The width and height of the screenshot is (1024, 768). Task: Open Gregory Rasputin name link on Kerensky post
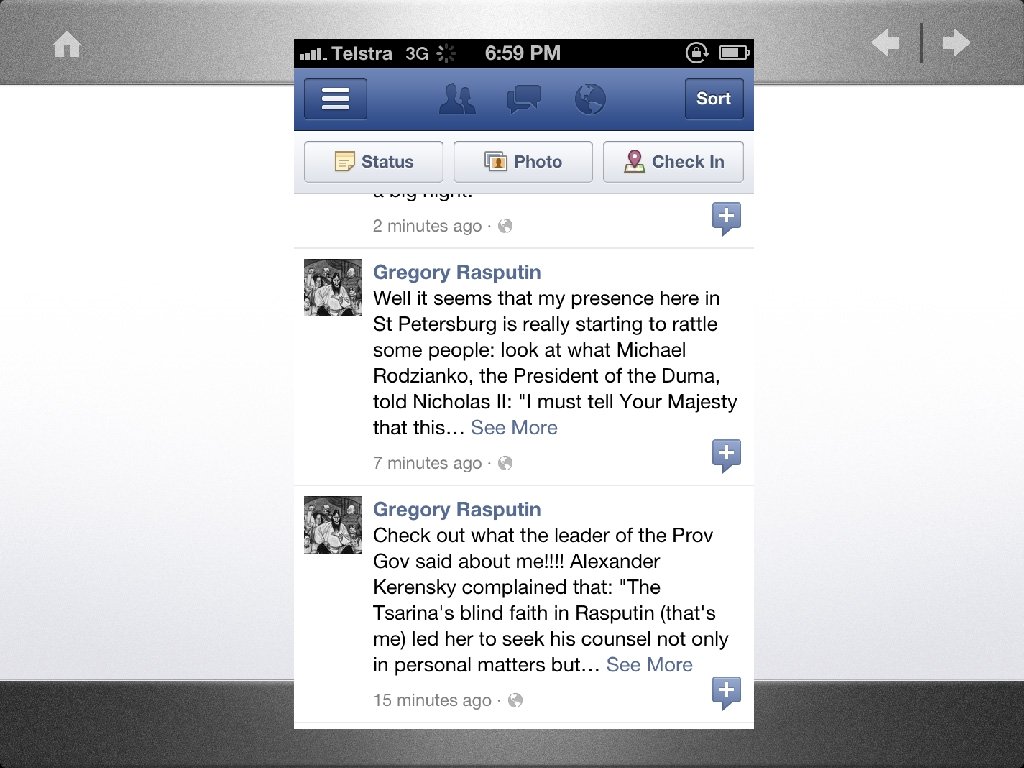coord(457,509)
